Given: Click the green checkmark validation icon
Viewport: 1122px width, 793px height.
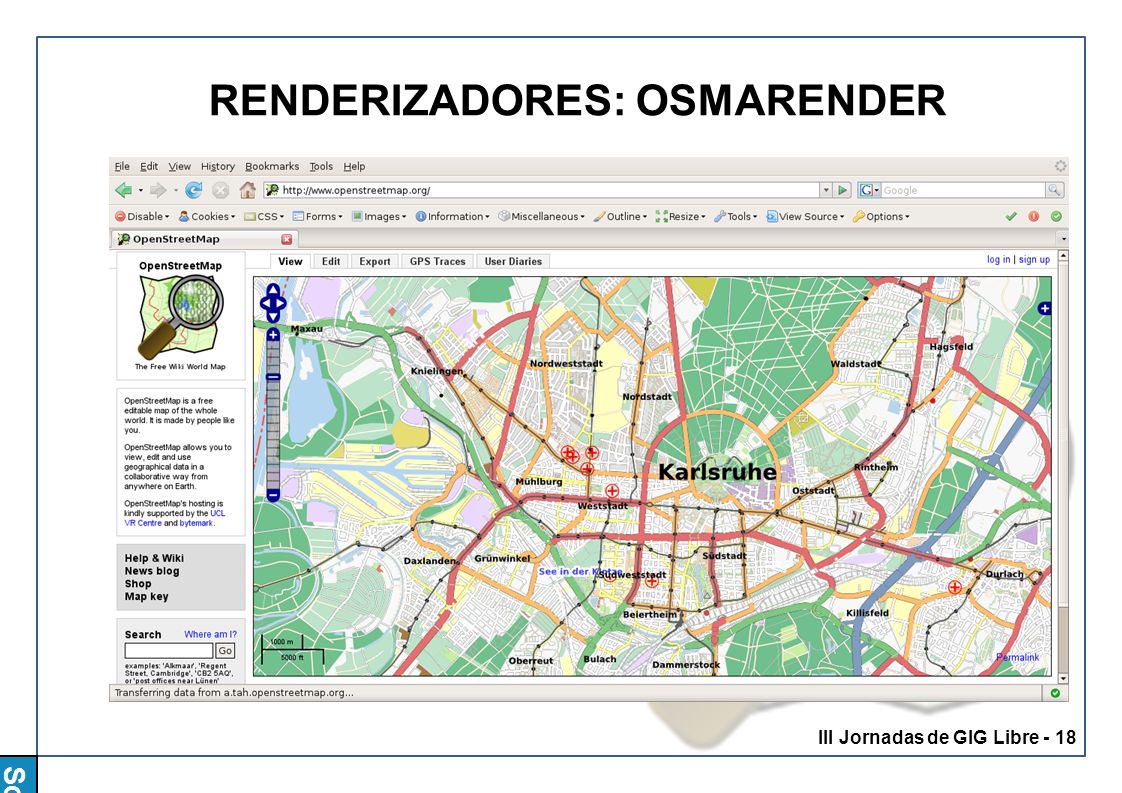Looking at the screenshot, I should point(1011,216).
